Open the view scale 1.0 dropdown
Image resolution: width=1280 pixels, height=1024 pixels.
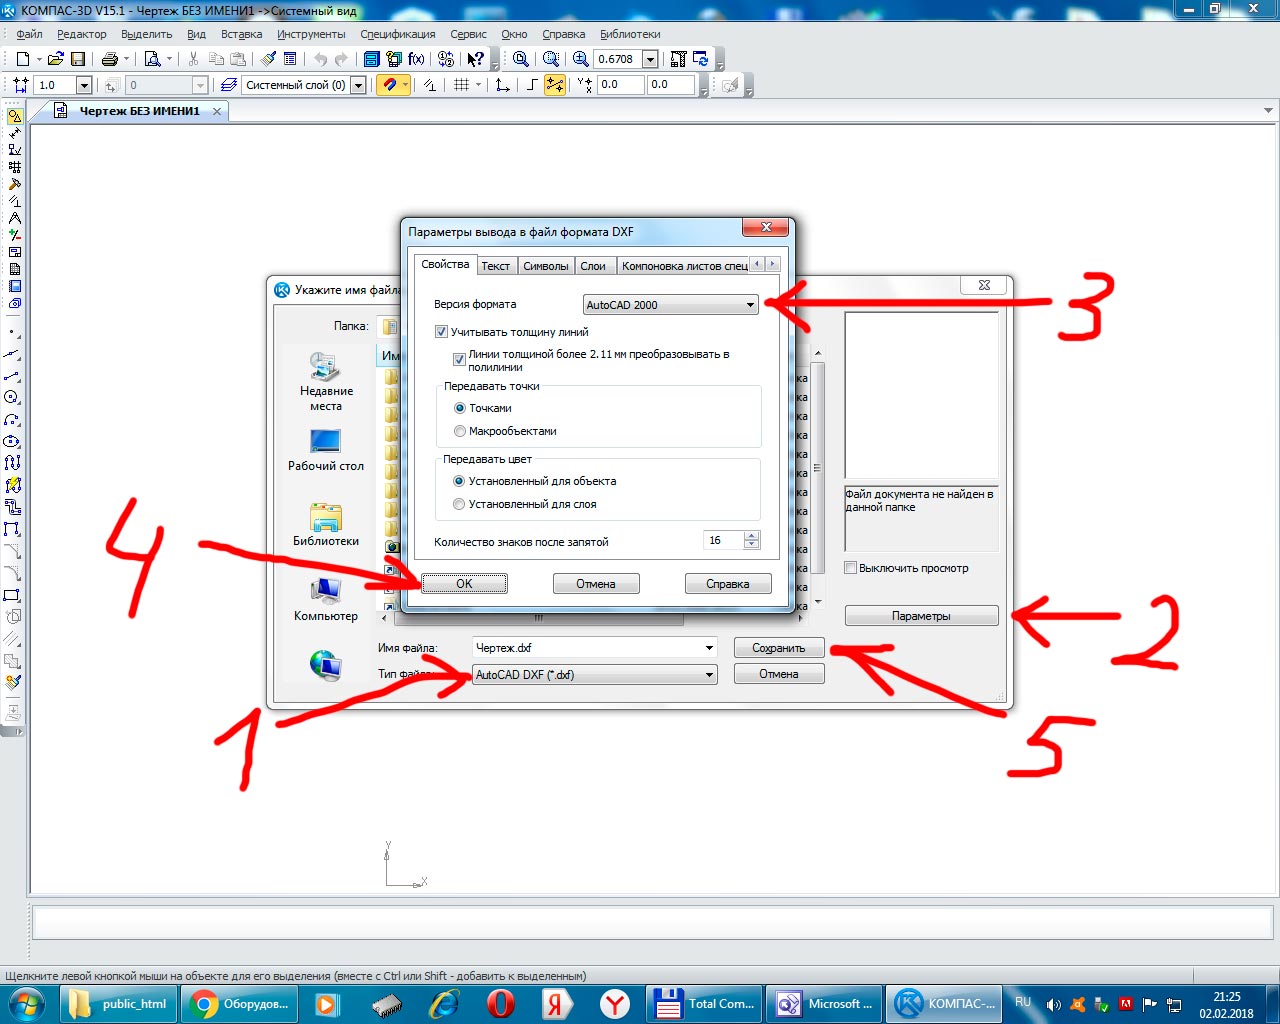click(84, 85)
